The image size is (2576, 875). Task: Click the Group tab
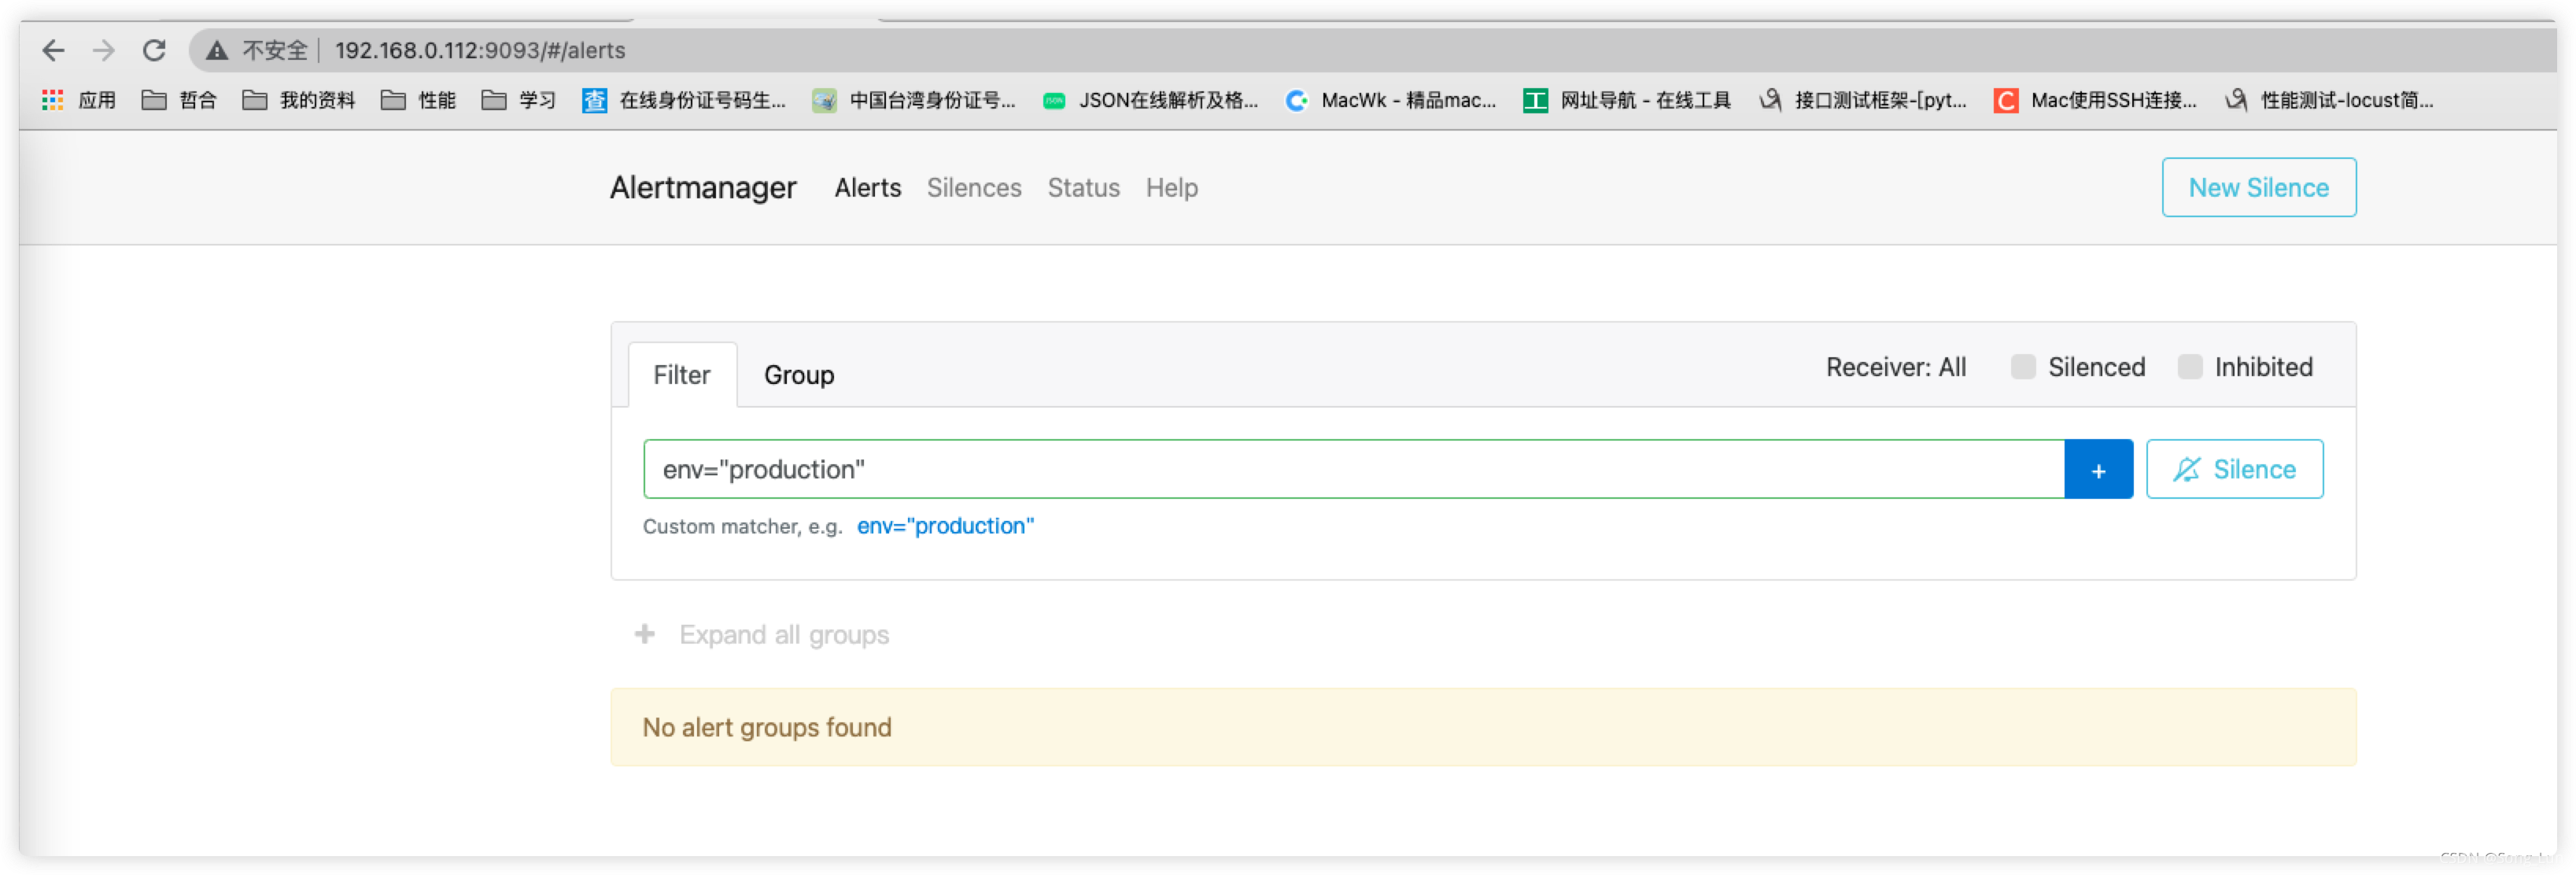tap(800, 375)
